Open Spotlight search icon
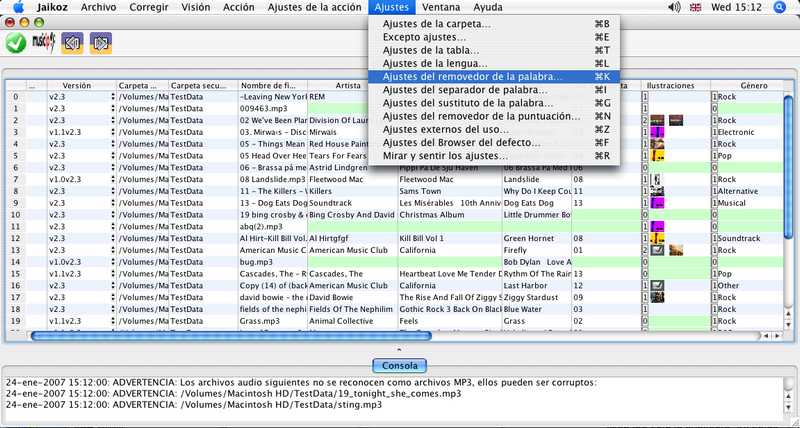The height and width of the screenshot is (428, 800). (x=779, y=7)
